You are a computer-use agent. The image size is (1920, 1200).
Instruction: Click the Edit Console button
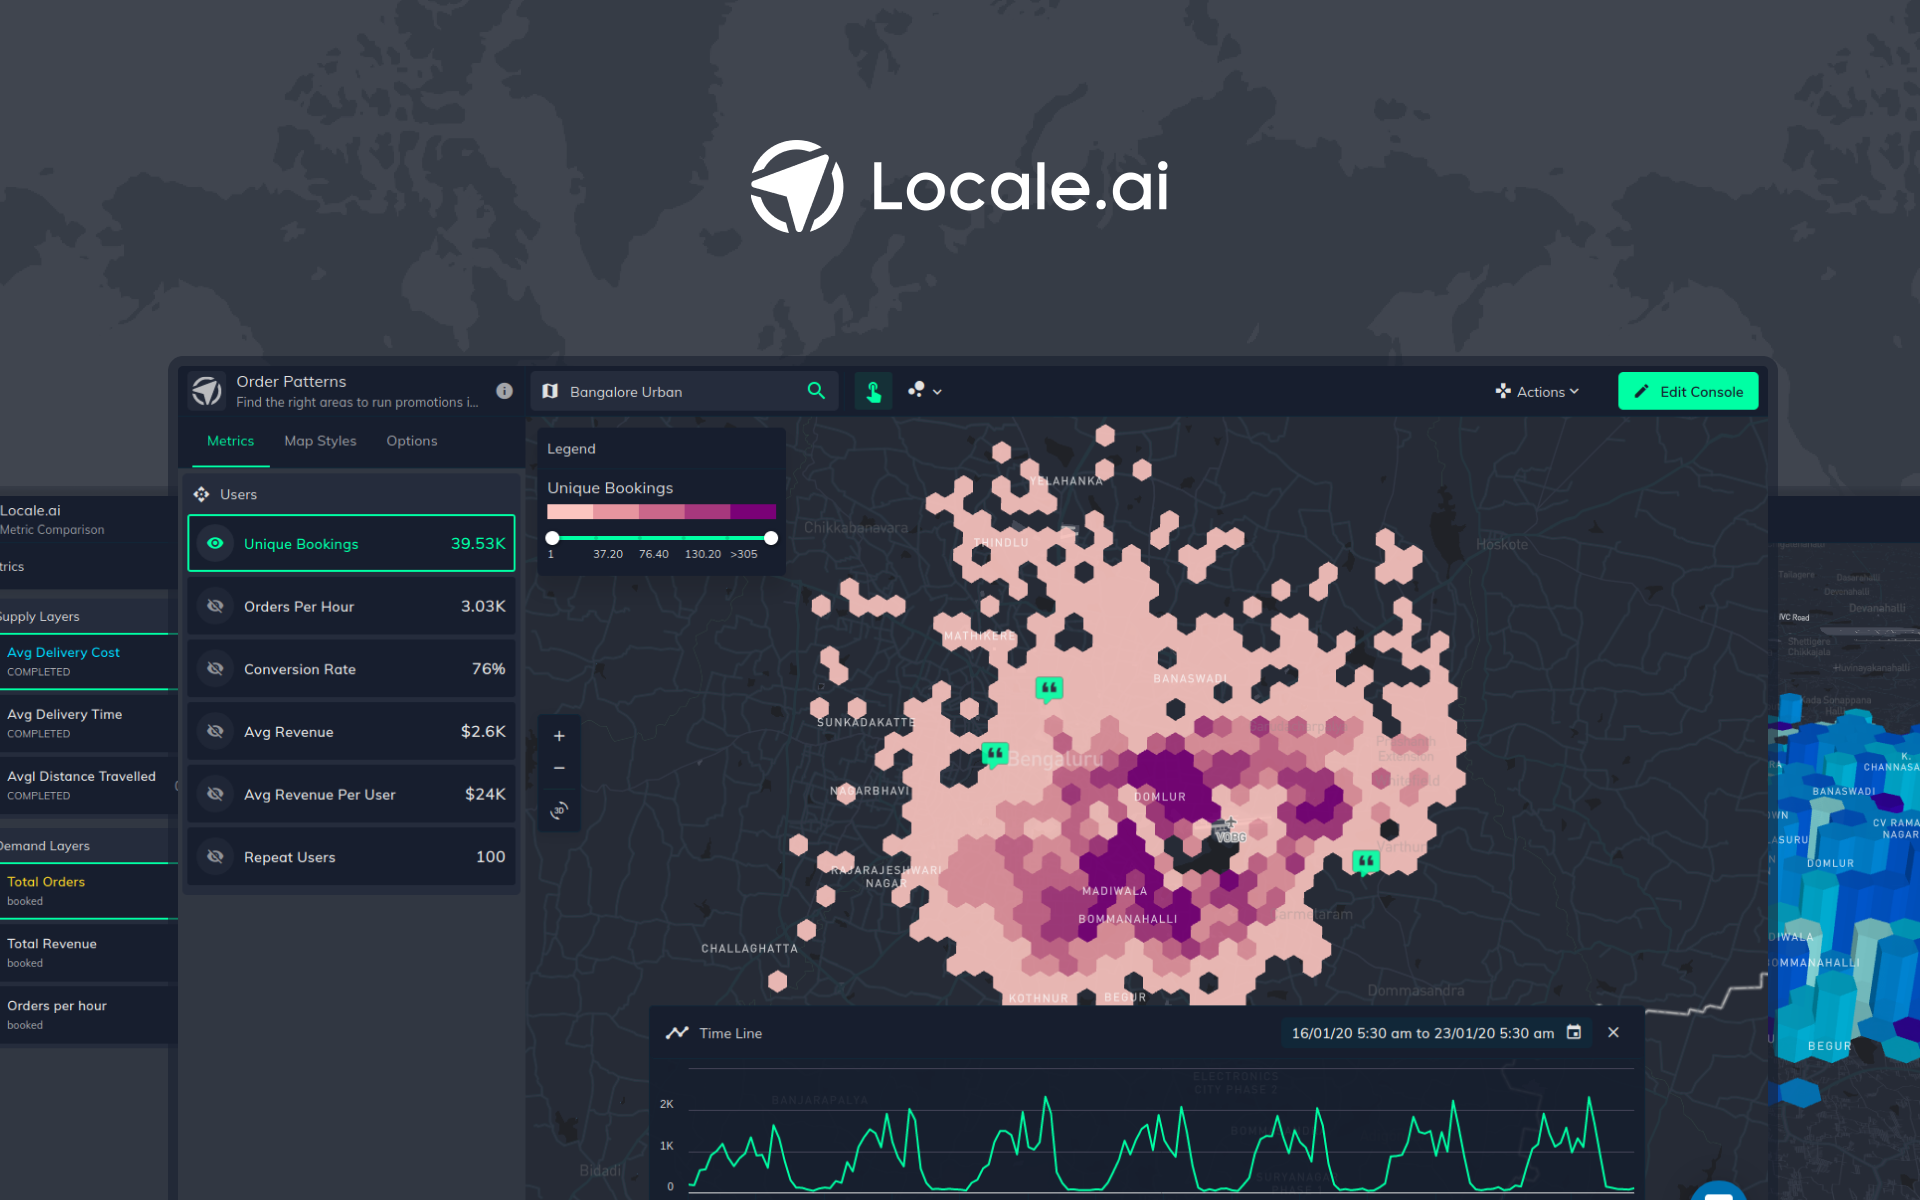(1687, 392)
